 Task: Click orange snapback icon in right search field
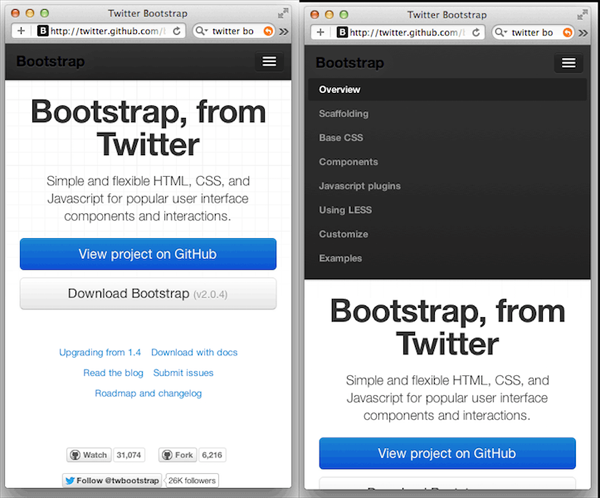(568, 33)
